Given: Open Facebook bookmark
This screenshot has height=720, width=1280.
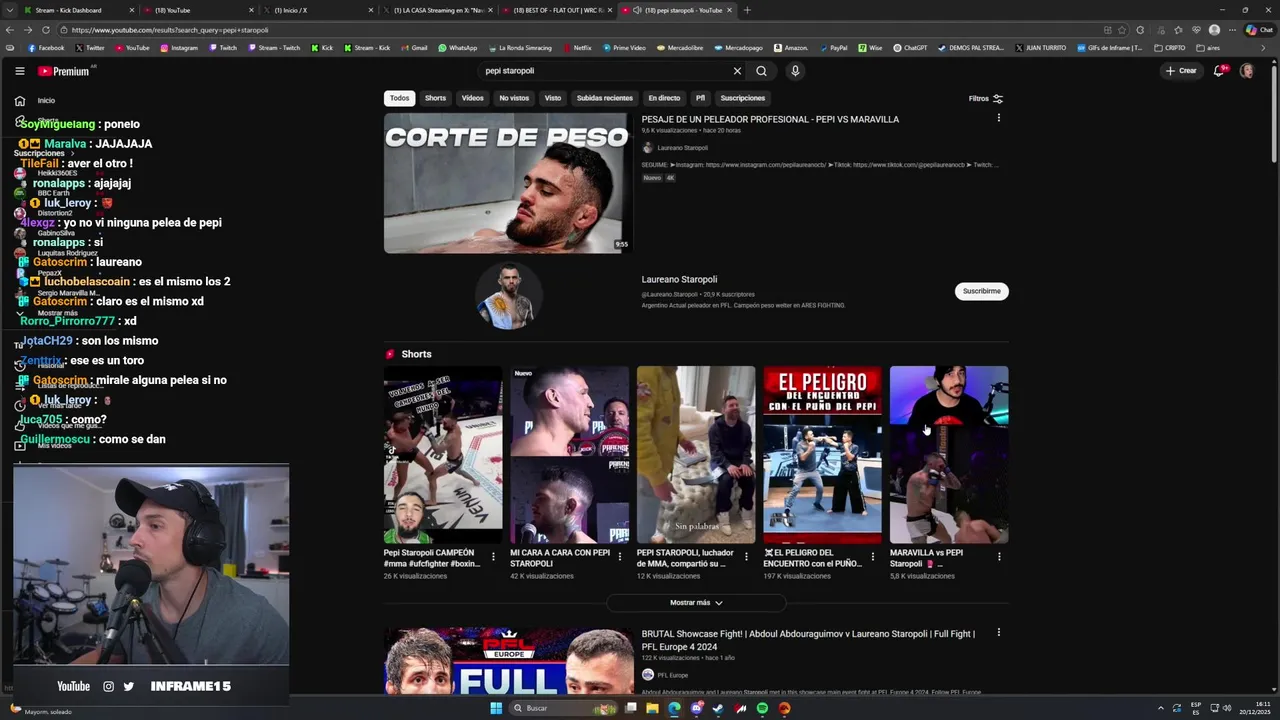Looking at the screenshot, I should (x=46, y=48).
